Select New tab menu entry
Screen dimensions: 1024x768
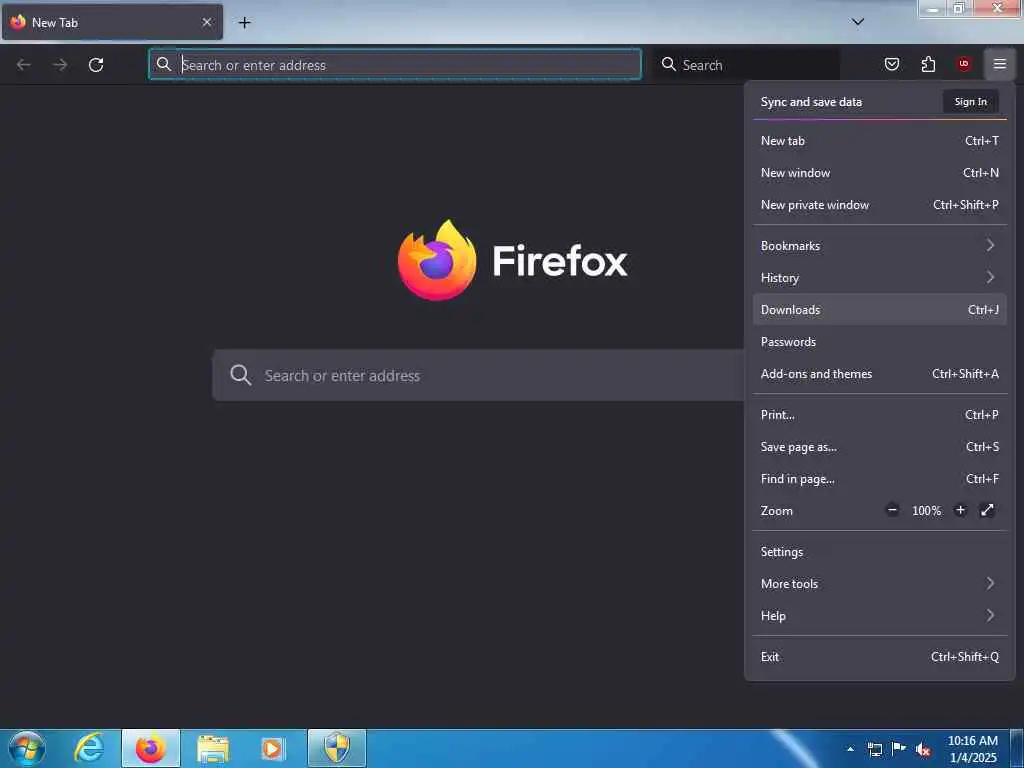[x=880, y=140]
